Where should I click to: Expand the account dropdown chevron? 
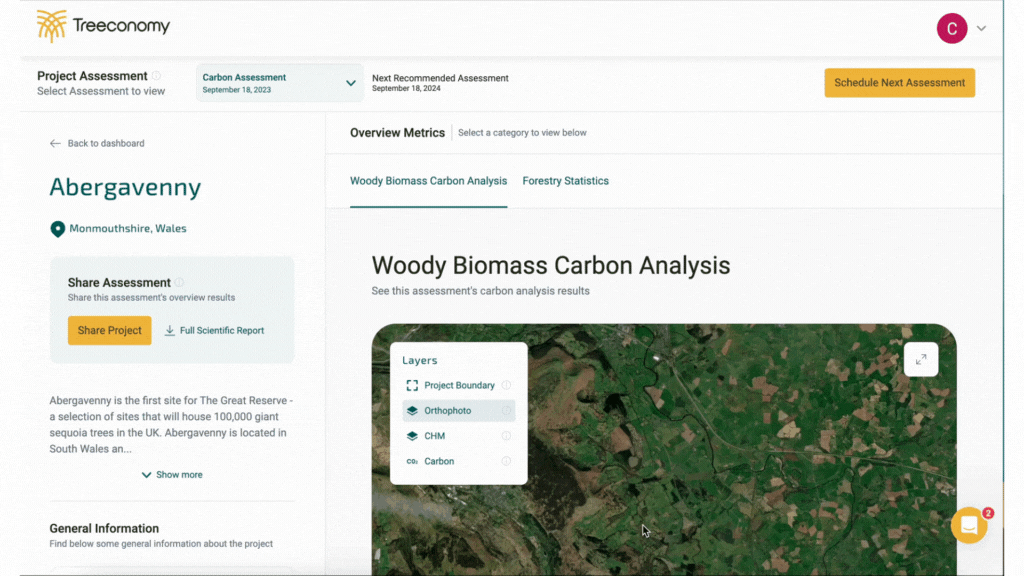click(x=981, y=28)
